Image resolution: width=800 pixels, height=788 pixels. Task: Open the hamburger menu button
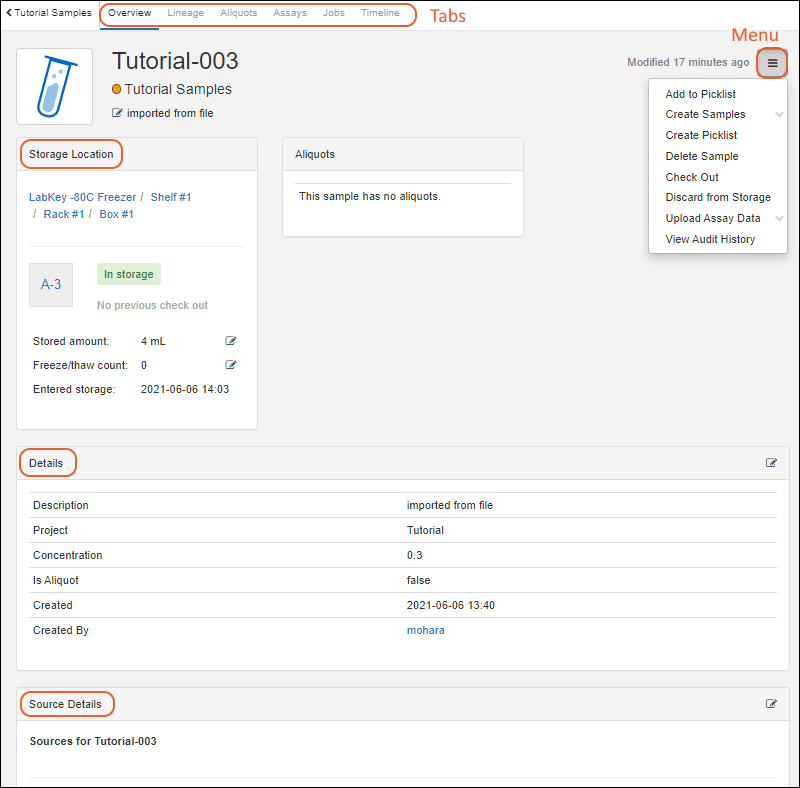772,63
